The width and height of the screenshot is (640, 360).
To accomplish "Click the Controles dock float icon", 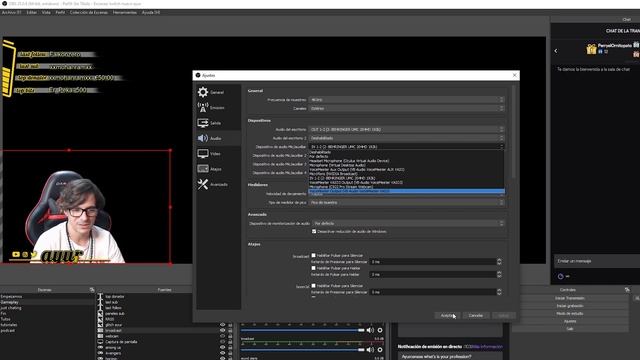I will pos(627,290).
